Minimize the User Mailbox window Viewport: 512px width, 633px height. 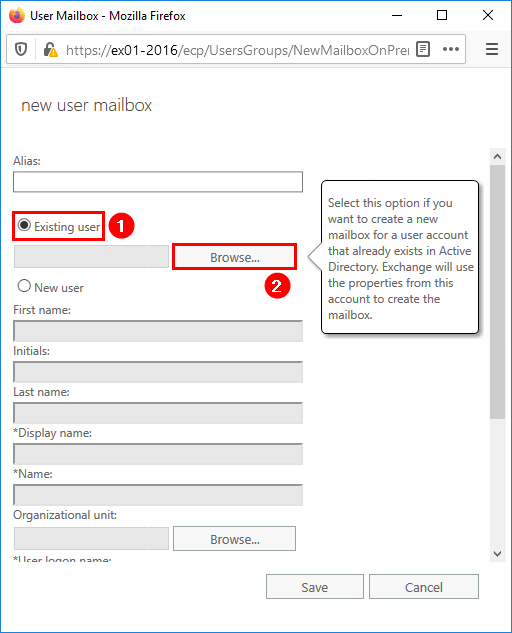point(397,16)
